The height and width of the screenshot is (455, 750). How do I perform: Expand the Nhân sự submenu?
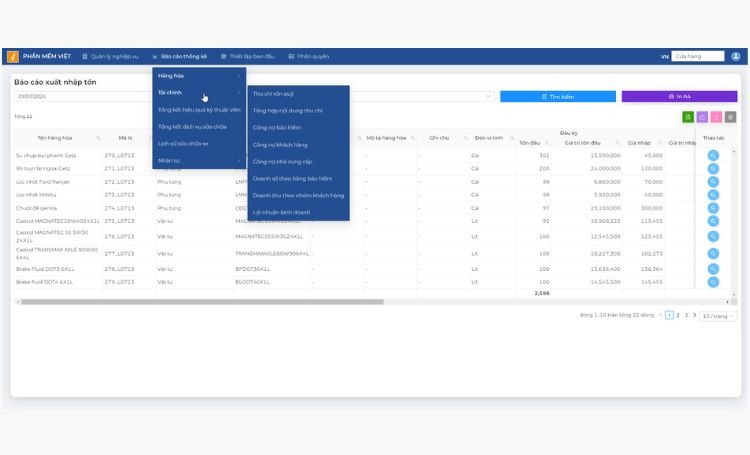[199, 160]
